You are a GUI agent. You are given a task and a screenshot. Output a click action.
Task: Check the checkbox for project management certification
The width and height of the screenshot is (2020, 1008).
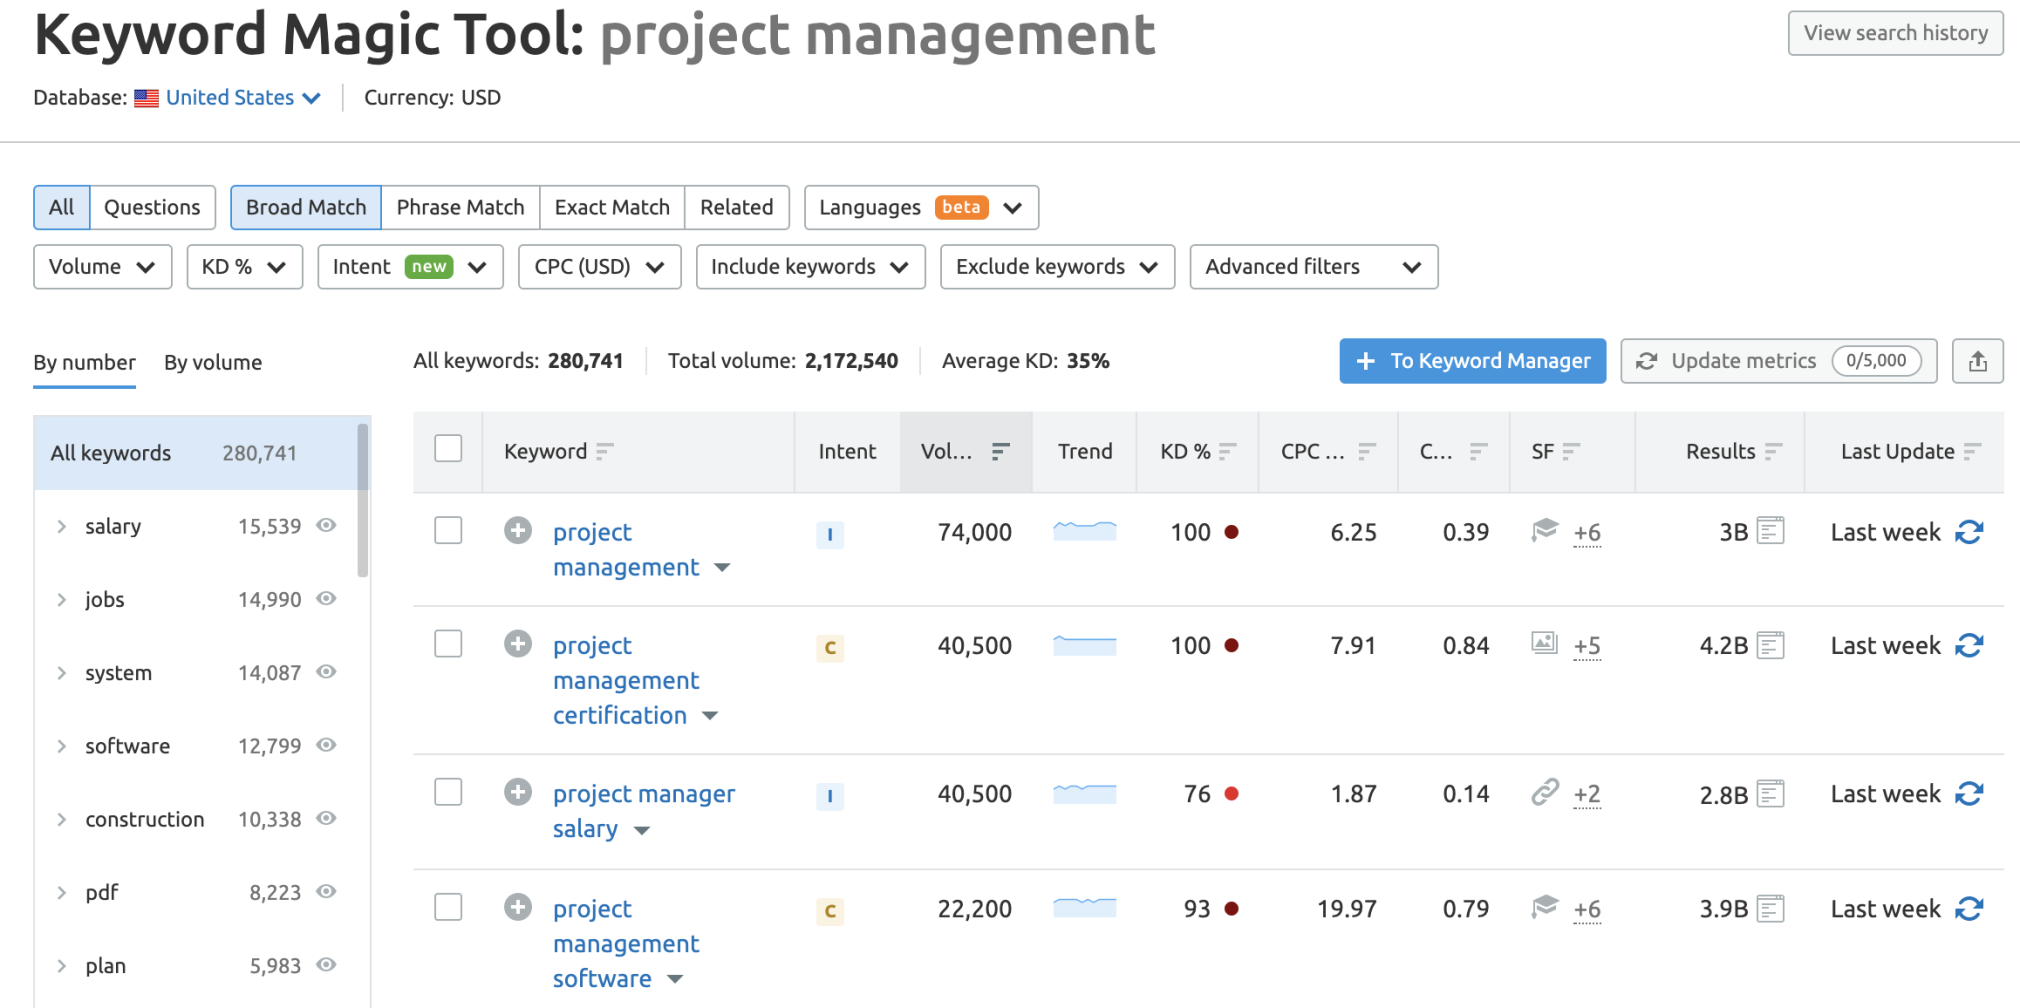(447, 643)
